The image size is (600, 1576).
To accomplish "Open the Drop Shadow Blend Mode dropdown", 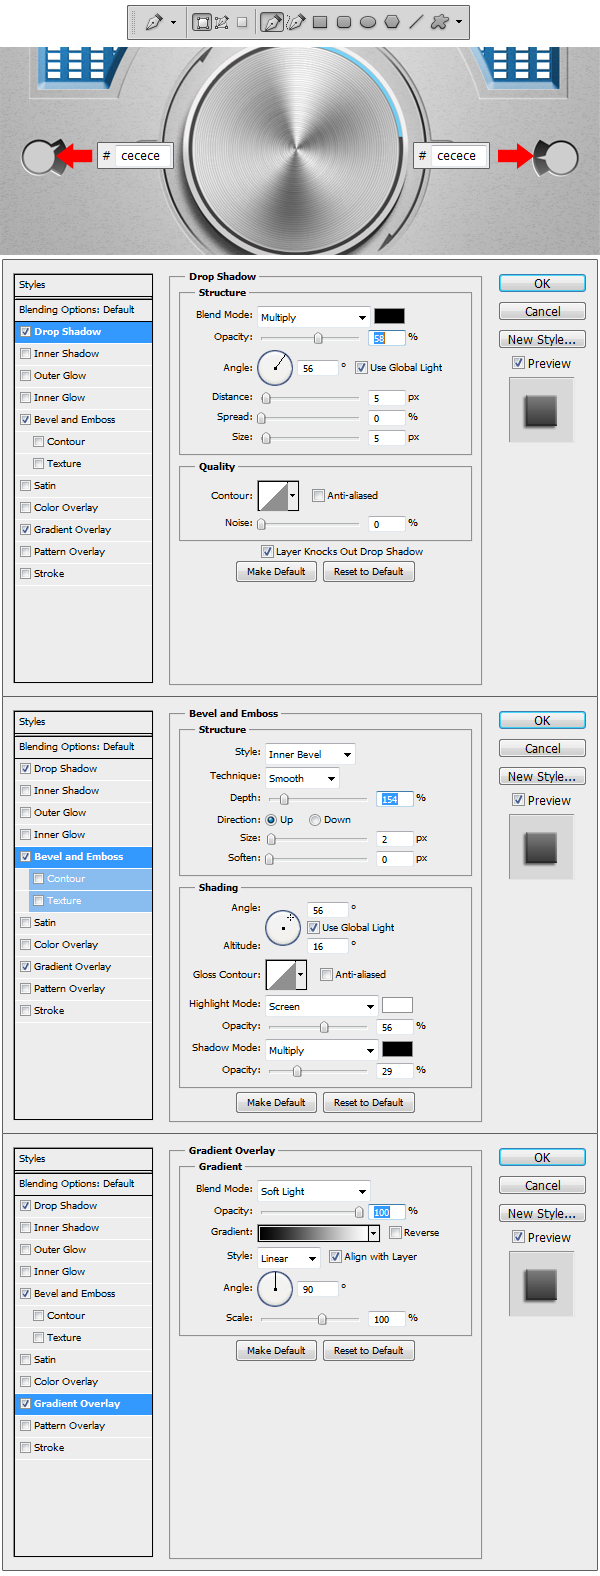I will click(x=313, y=317).
